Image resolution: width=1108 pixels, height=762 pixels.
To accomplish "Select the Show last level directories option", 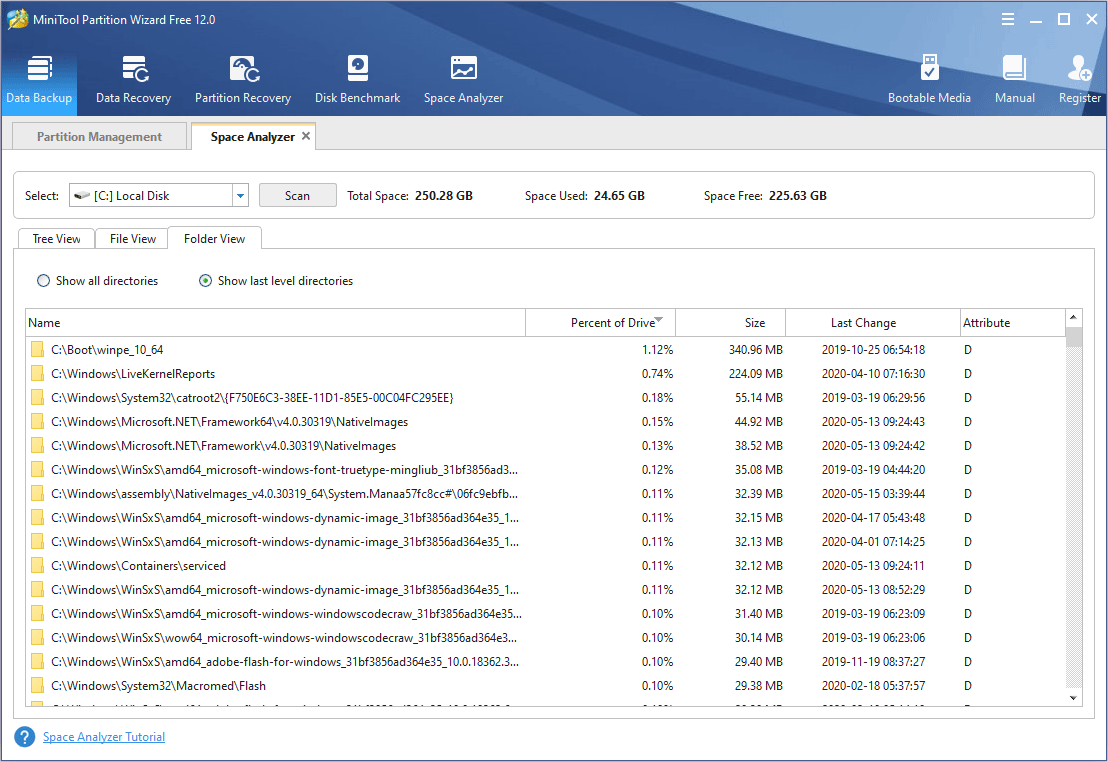I will (206, 281).
